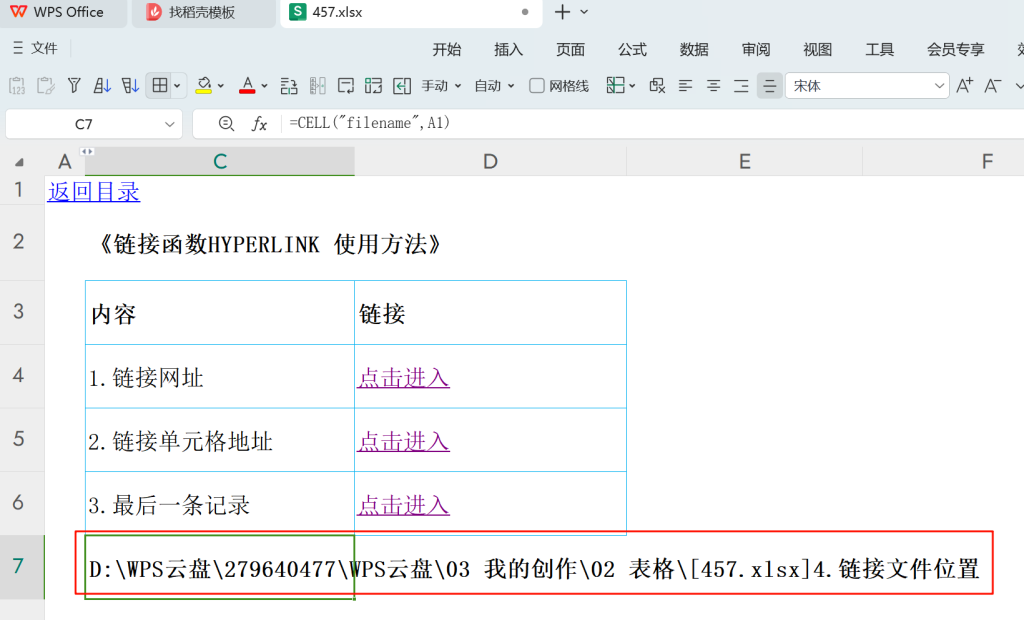Click the merge cells icon with green square
Viewport: 1024px width, 620px height.
374,86
